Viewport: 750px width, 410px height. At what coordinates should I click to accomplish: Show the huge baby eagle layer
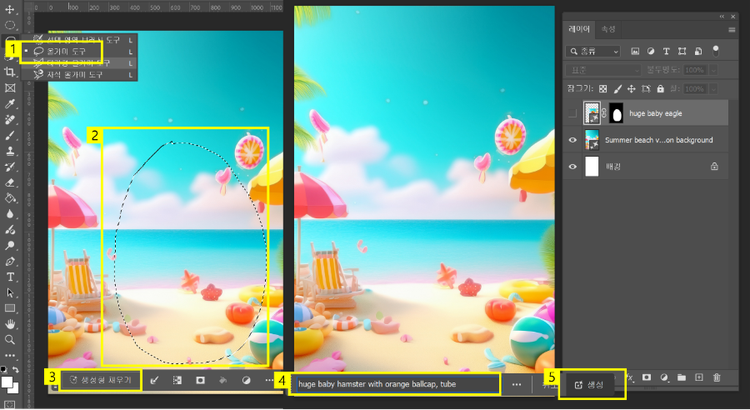tap(572, 113)
